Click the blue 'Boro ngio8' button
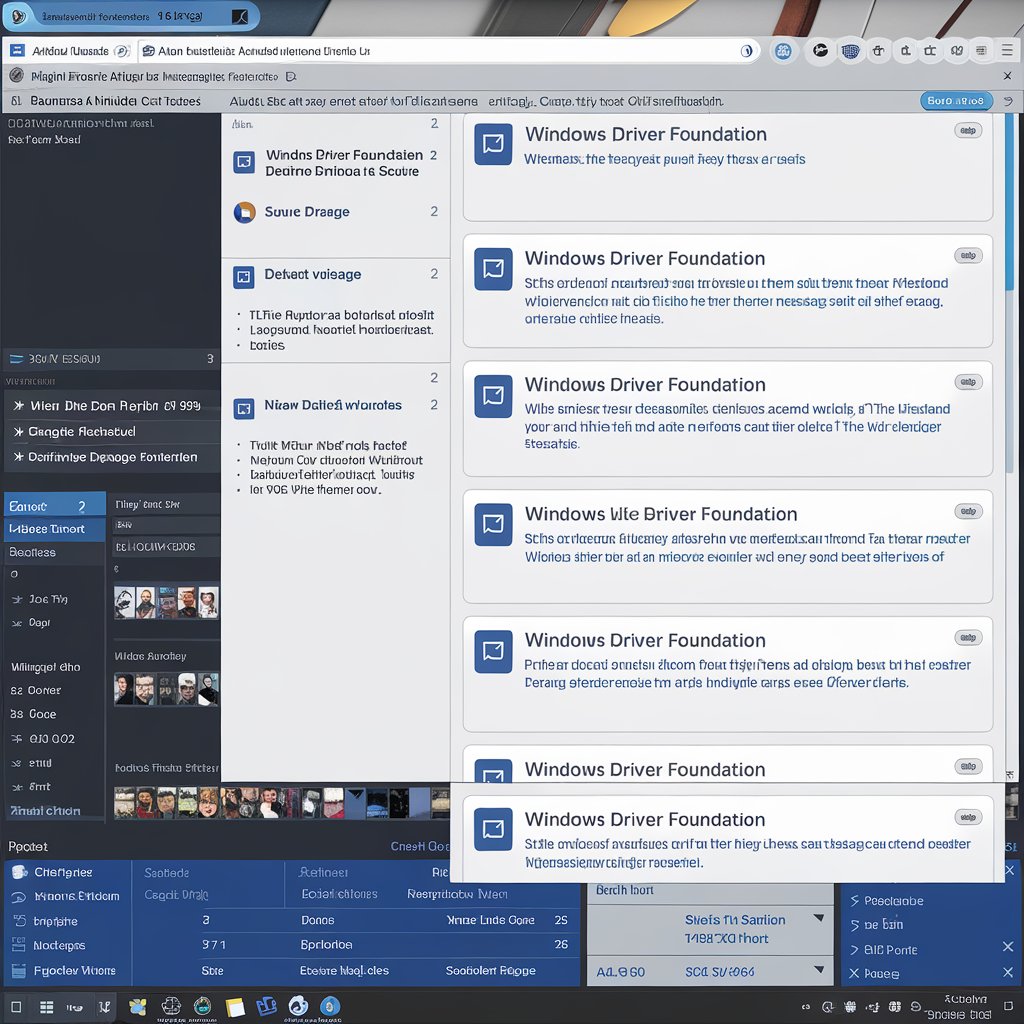This screenshot has height=1024, width=1024. (956, 101)
